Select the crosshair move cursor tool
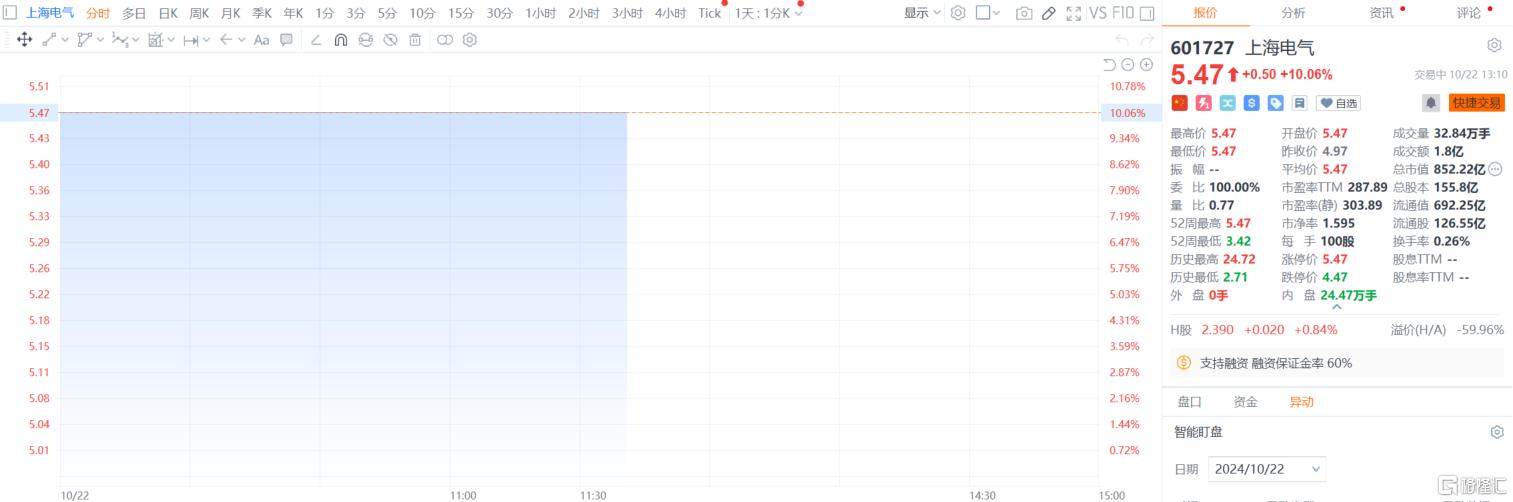This screenshot has height=502, width=1513. click(24, 40)
